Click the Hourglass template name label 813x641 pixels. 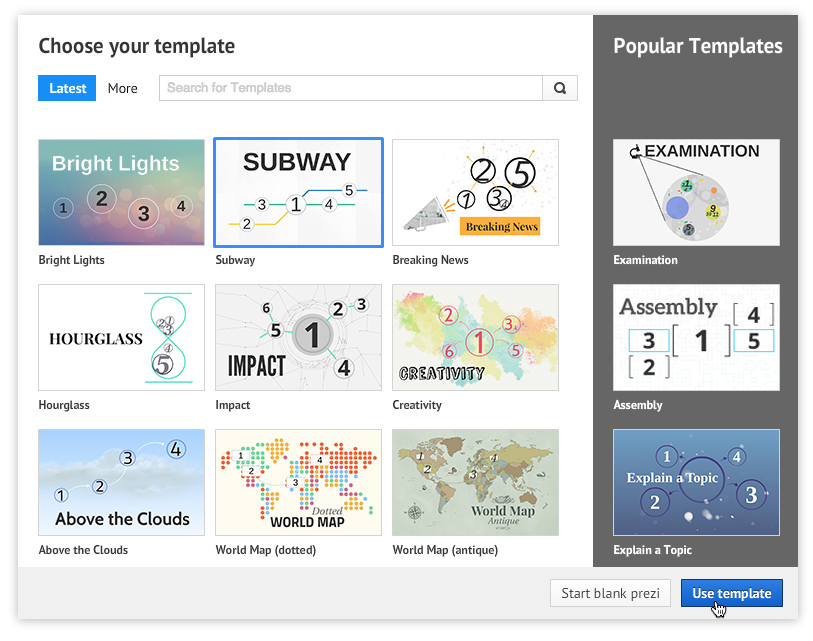(64, 405)
